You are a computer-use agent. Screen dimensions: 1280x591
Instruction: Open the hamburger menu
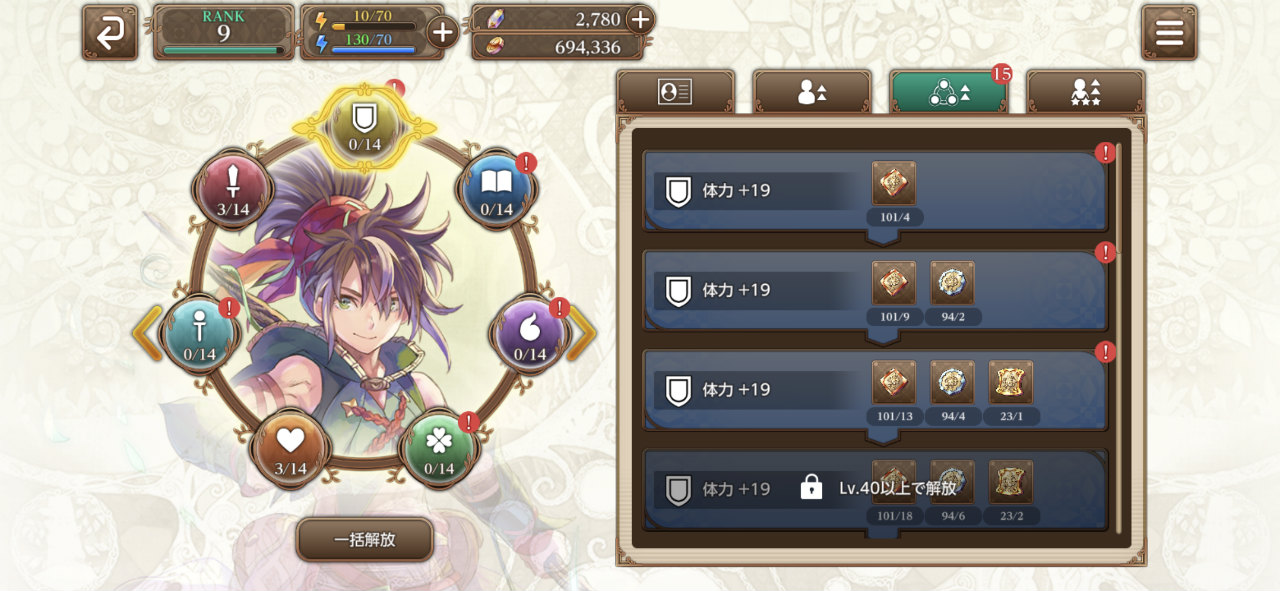(1169, 32)
